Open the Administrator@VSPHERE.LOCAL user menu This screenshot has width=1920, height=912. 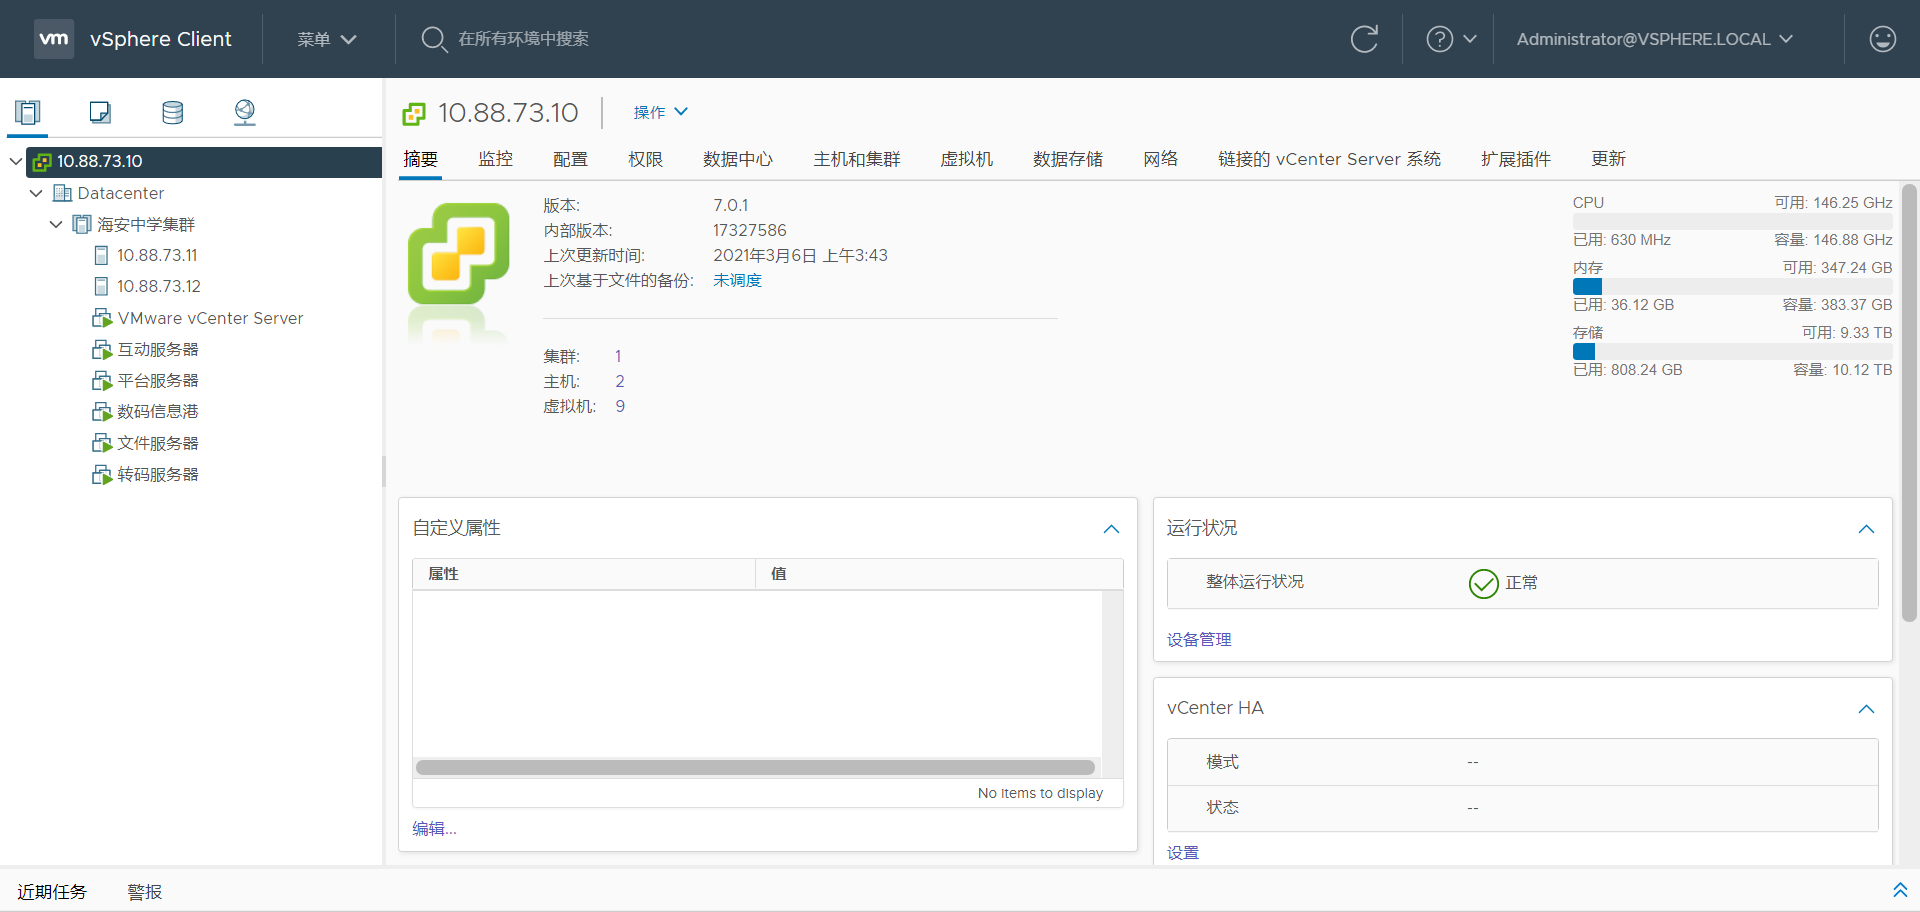pos(1654,39)
